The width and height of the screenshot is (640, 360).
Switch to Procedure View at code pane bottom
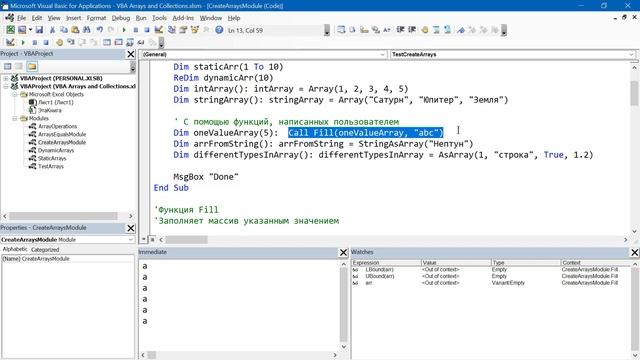[x=144, y=240]
